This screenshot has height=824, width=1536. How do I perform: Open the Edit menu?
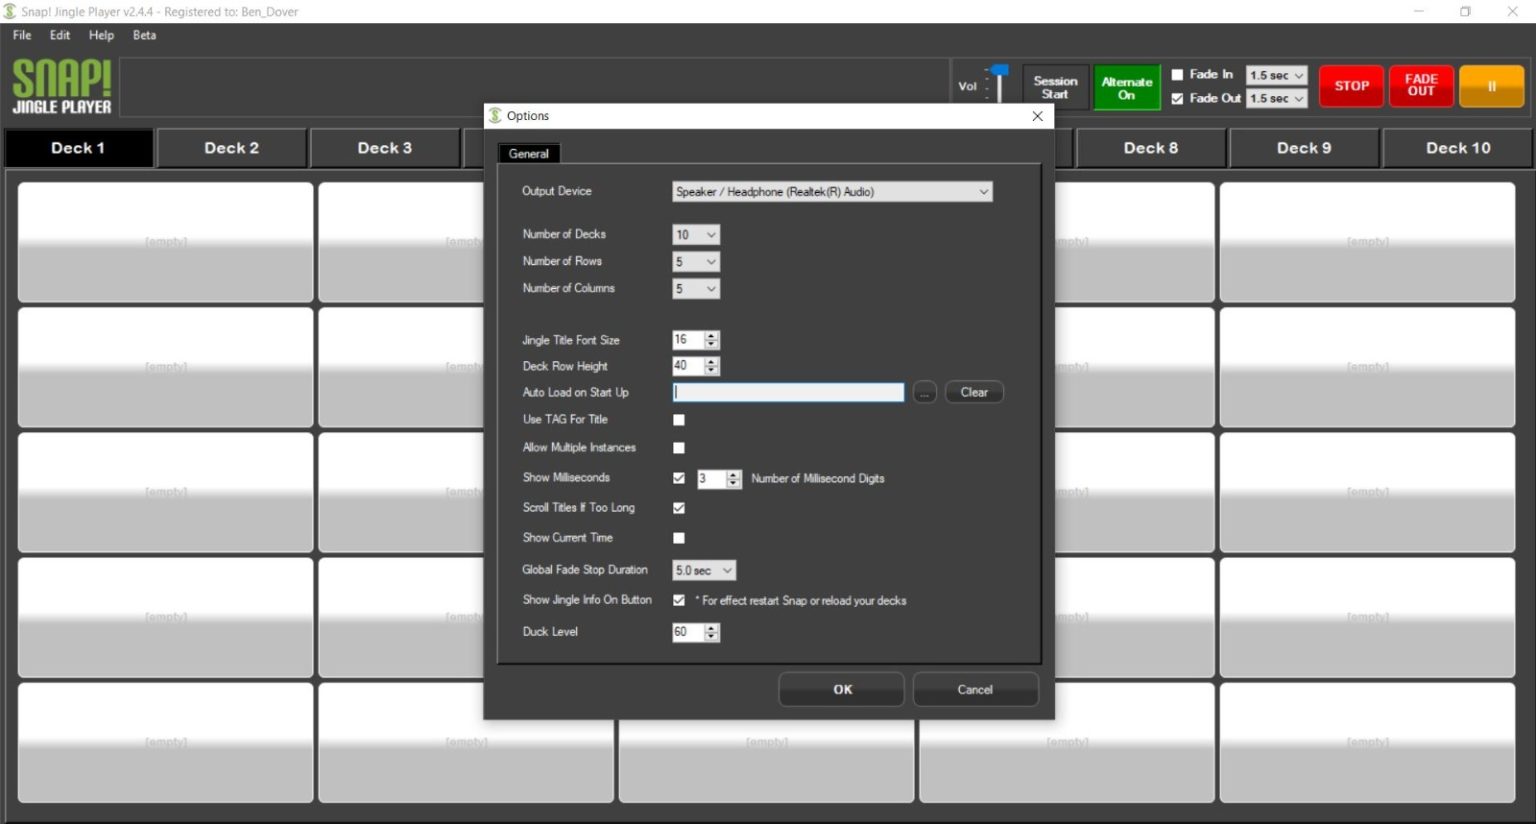pyautogui.click(x=60, y=35)
